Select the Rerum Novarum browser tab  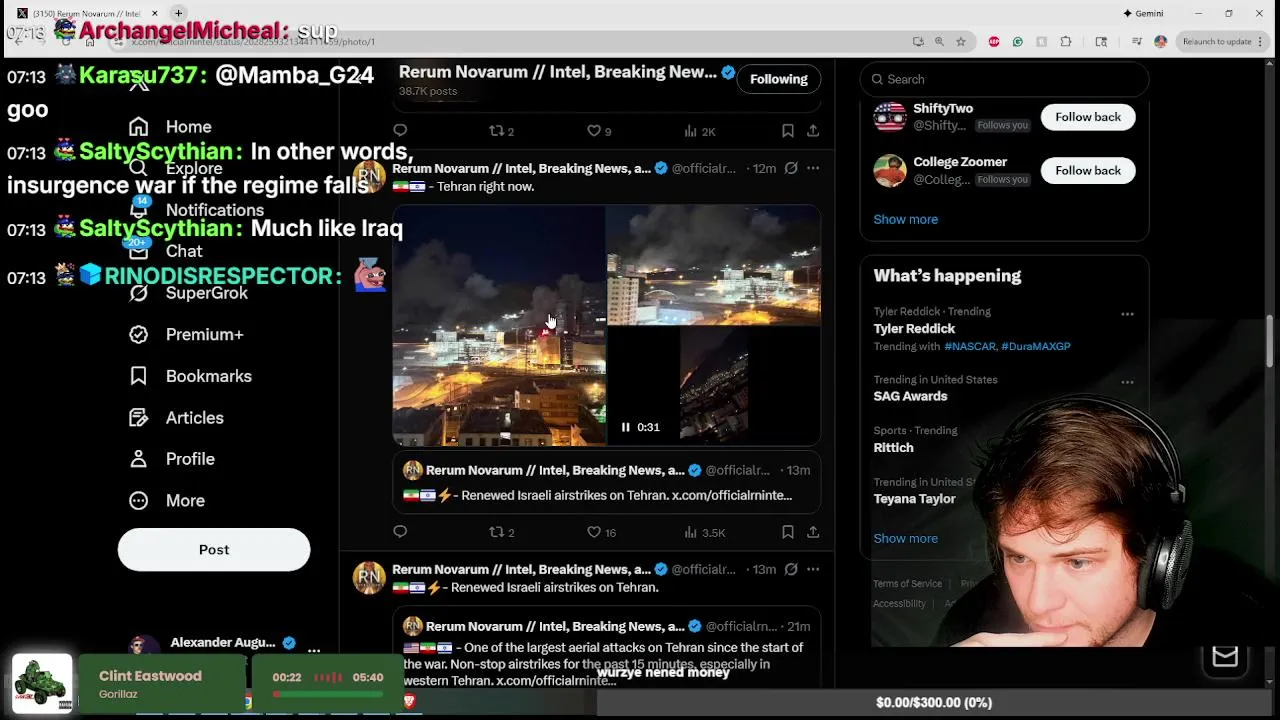(86, 13)
